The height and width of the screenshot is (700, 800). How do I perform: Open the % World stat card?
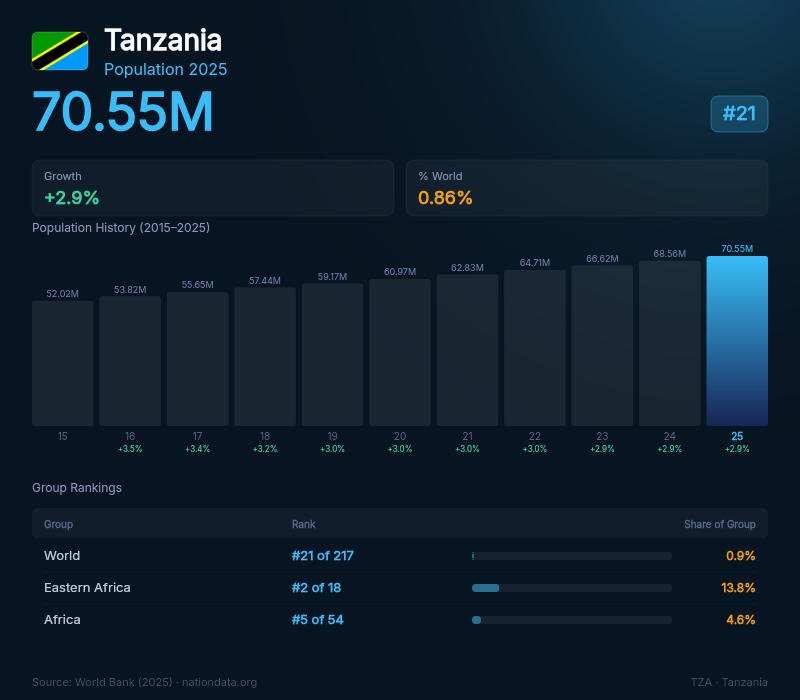point(587,188)
